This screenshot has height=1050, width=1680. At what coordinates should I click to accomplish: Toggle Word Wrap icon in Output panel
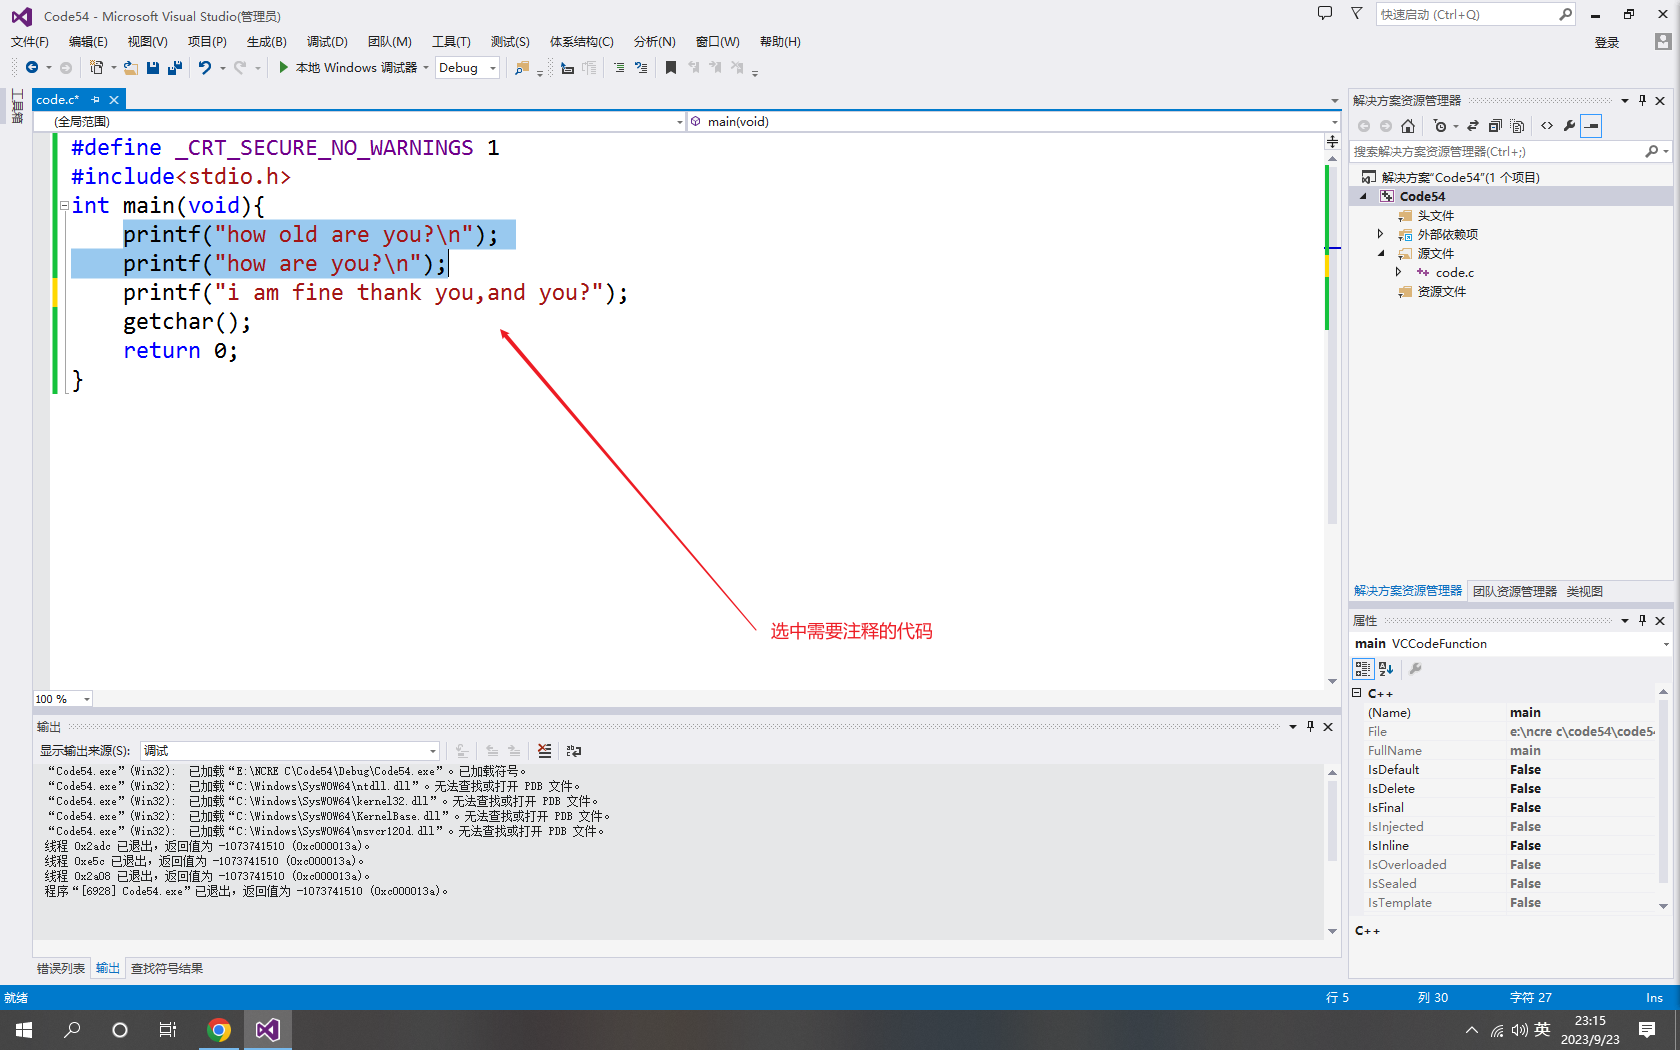pyautogui.click(x=574, y=750)
